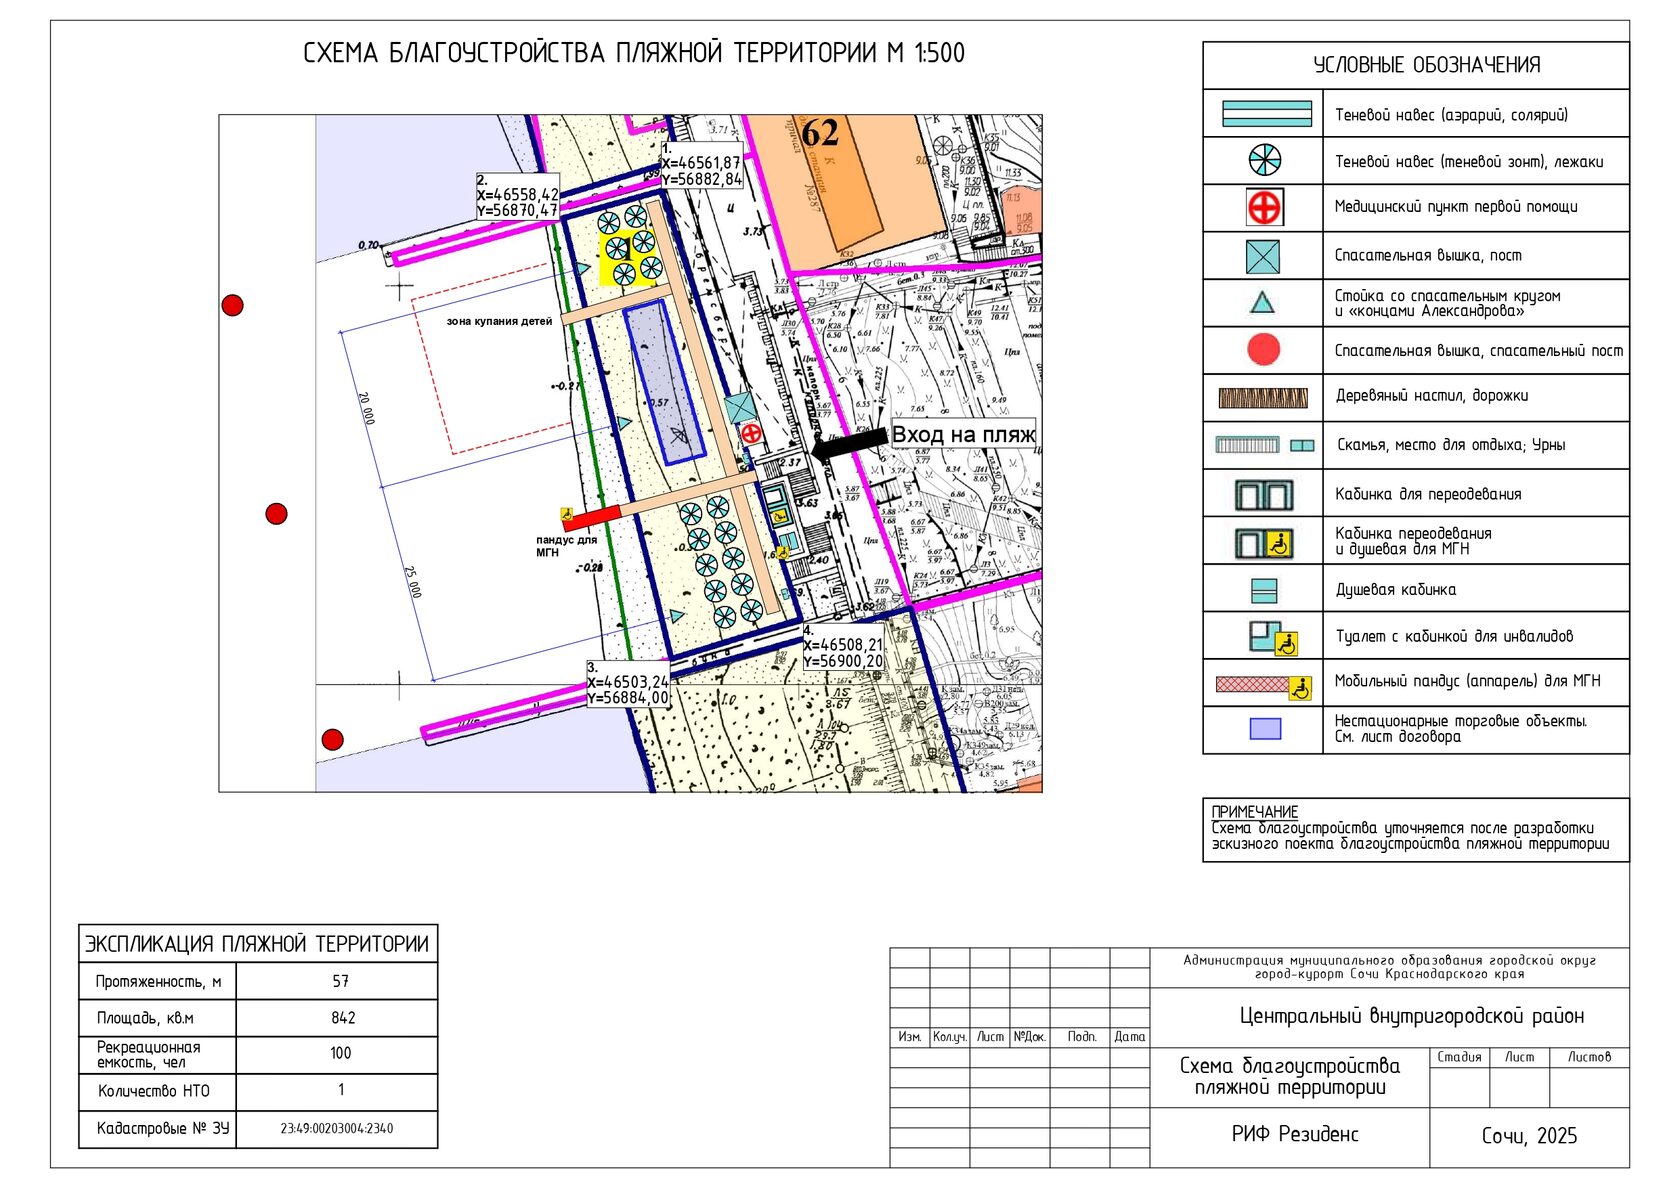Screen dimensions: 1680x1188
Task: Select the 'Туалет с кабинкой для инвалидов' label
Action: [1454, 636]
